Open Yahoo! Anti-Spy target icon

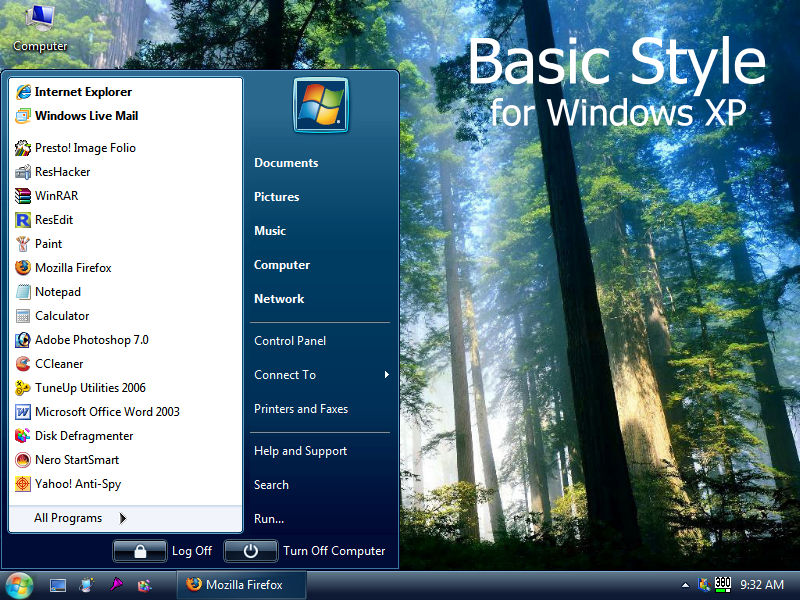pos(23,484)
